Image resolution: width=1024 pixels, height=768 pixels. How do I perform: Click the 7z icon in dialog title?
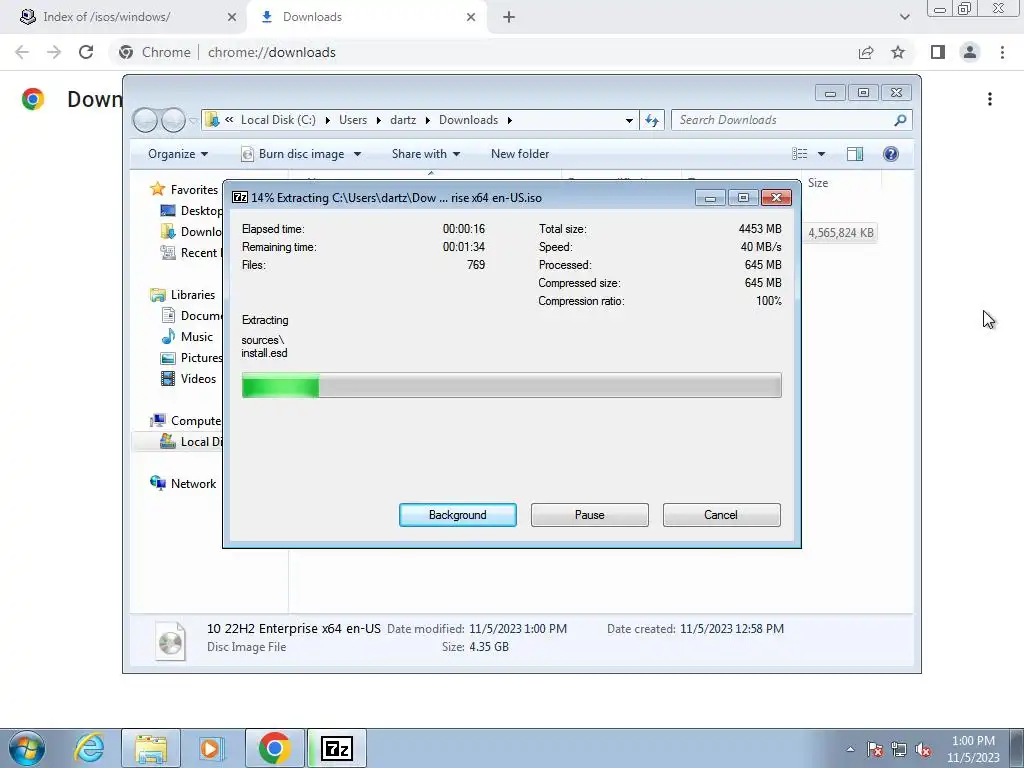(240, 197)
